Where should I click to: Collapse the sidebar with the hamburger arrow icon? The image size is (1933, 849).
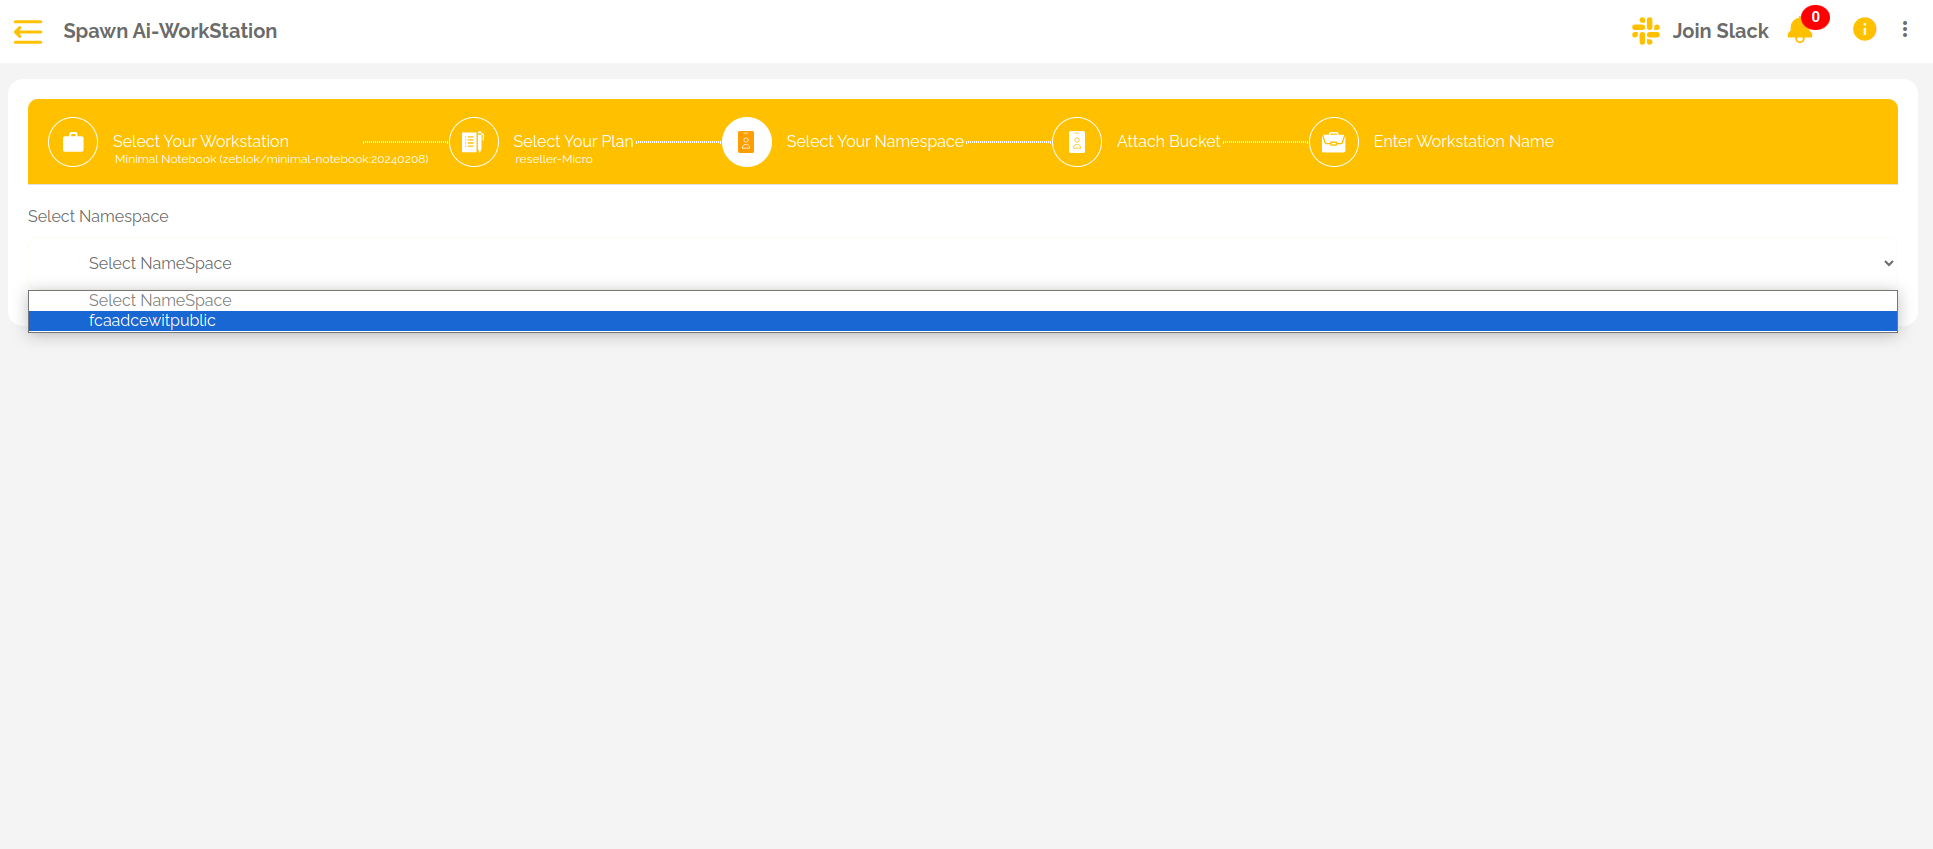point(28,32)
